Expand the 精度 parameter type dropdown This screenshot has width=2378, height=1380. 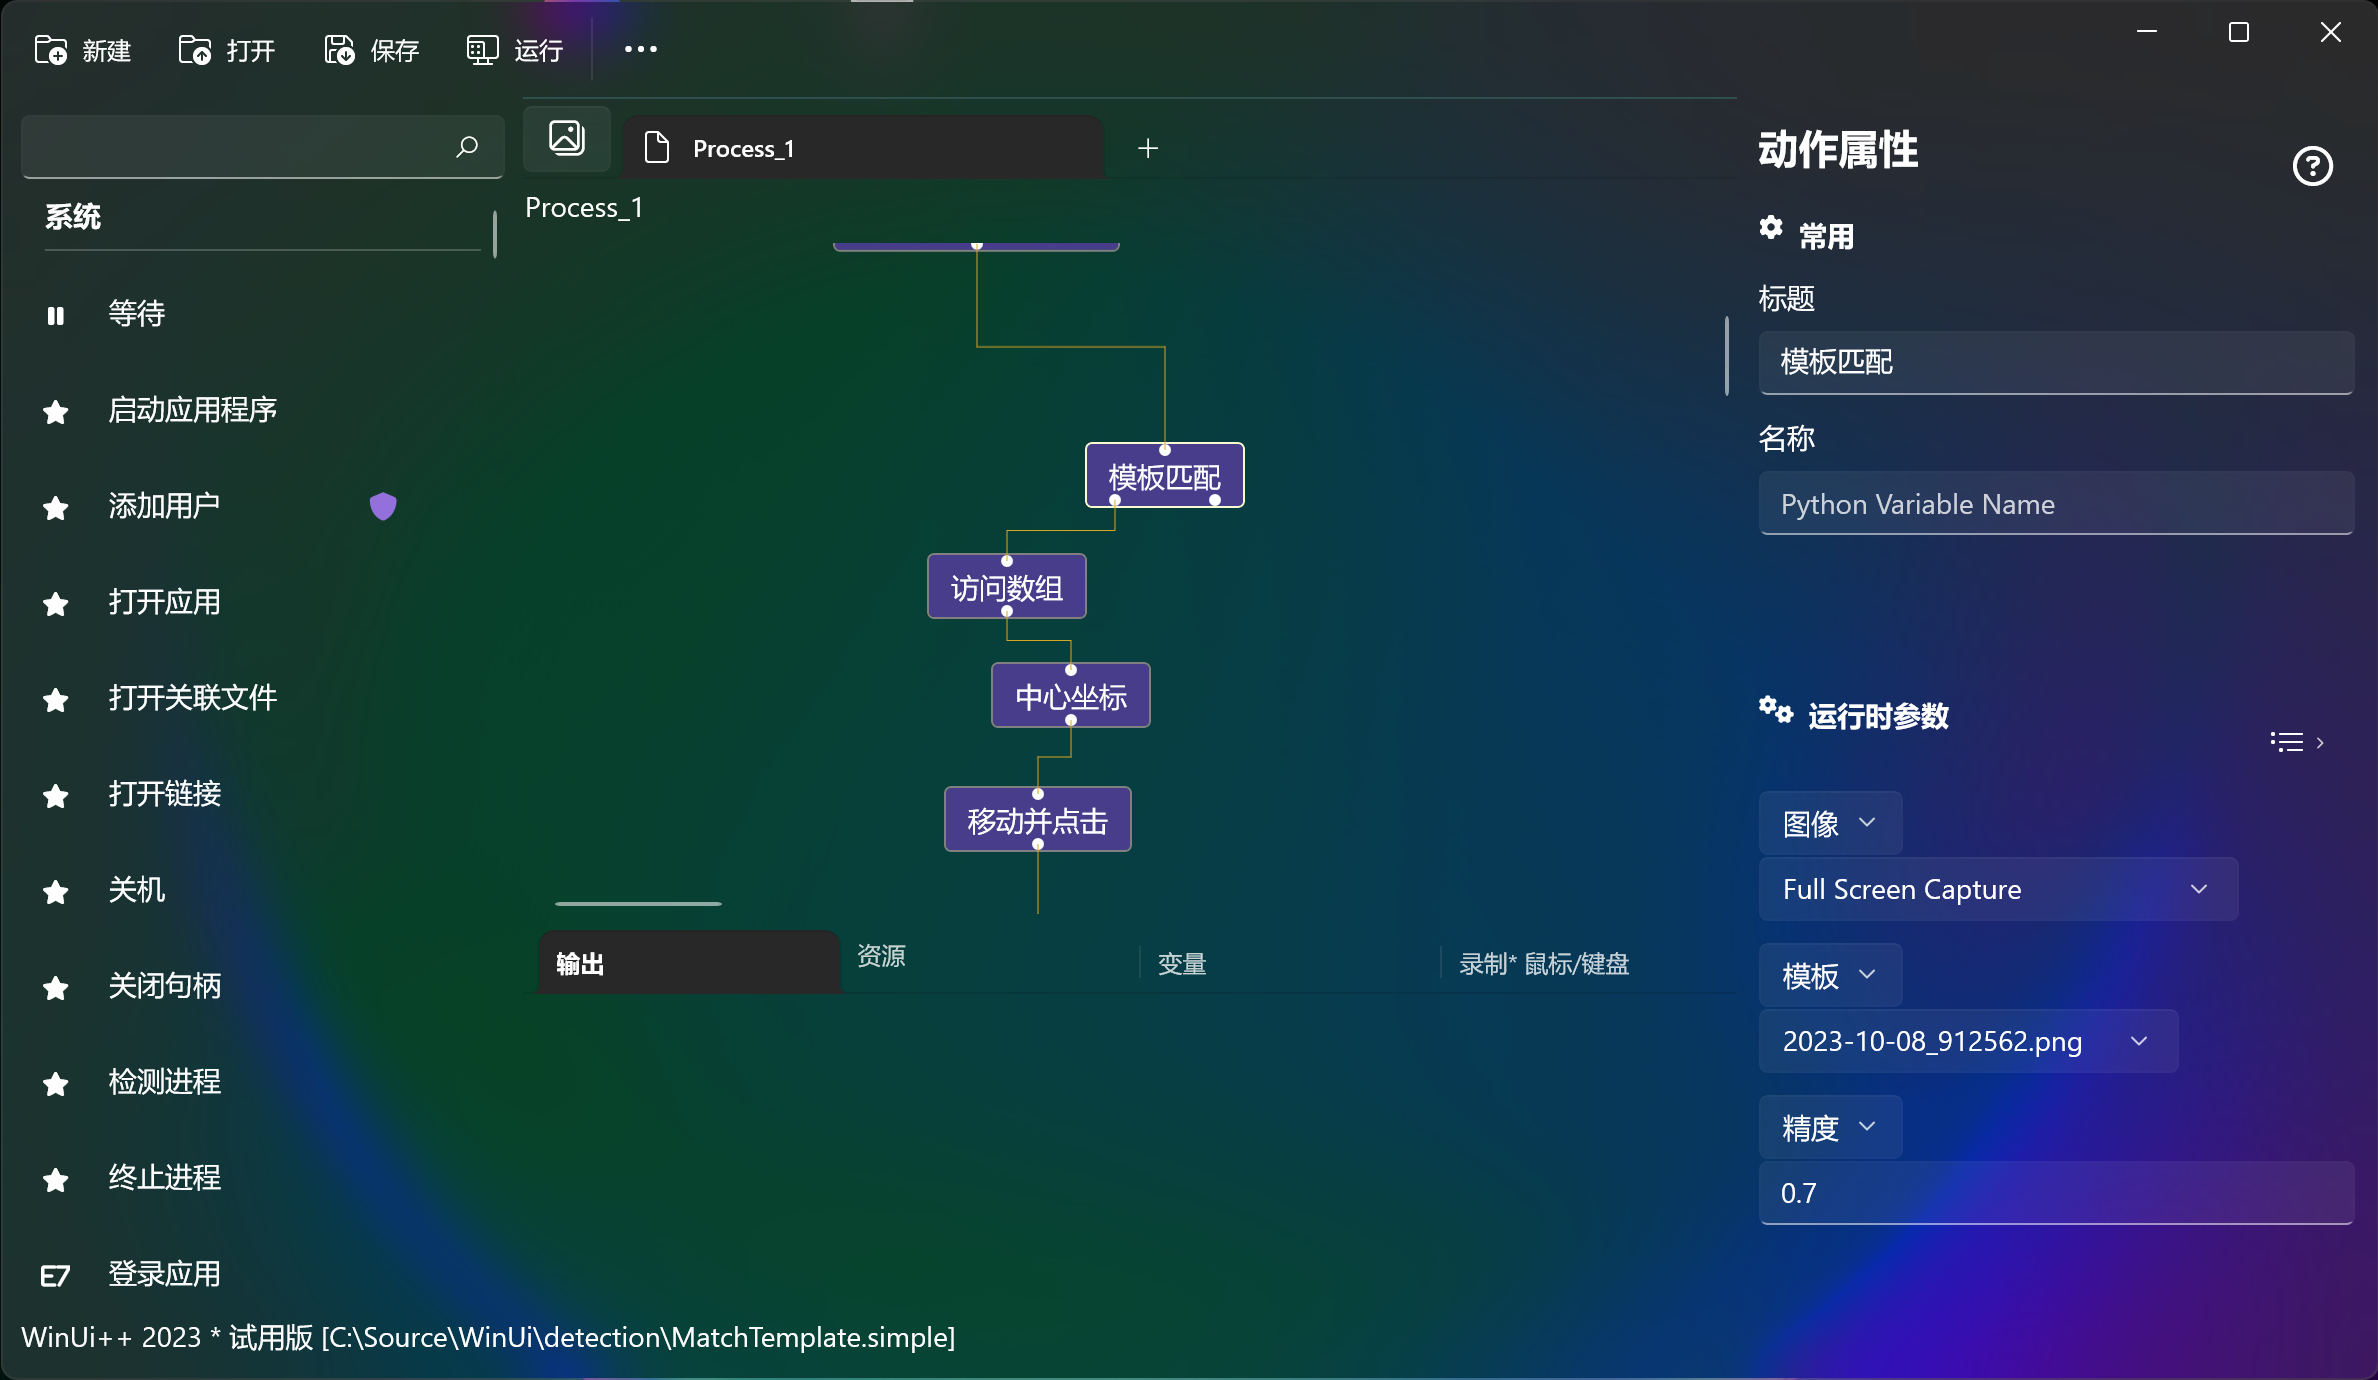point(1829,1127)
